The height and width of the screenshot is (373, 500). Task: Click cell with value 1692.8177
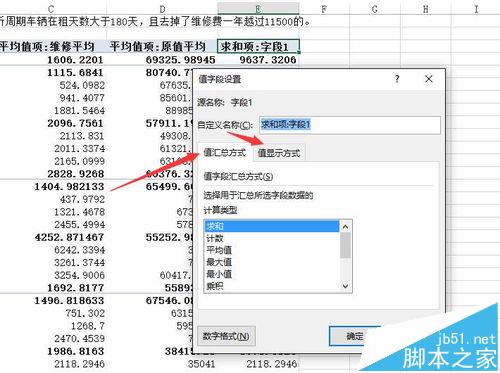pos(53,288)
